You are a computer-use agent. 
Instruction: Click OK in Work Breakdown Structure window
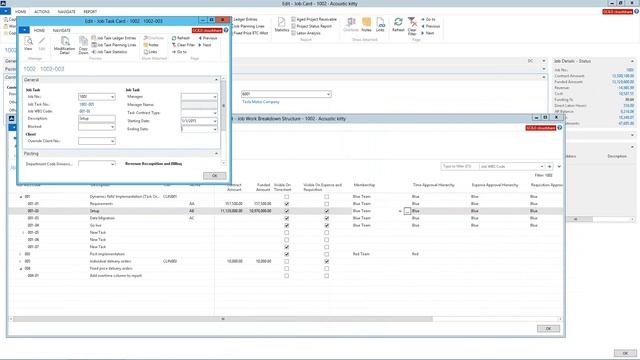click(548, 329)
